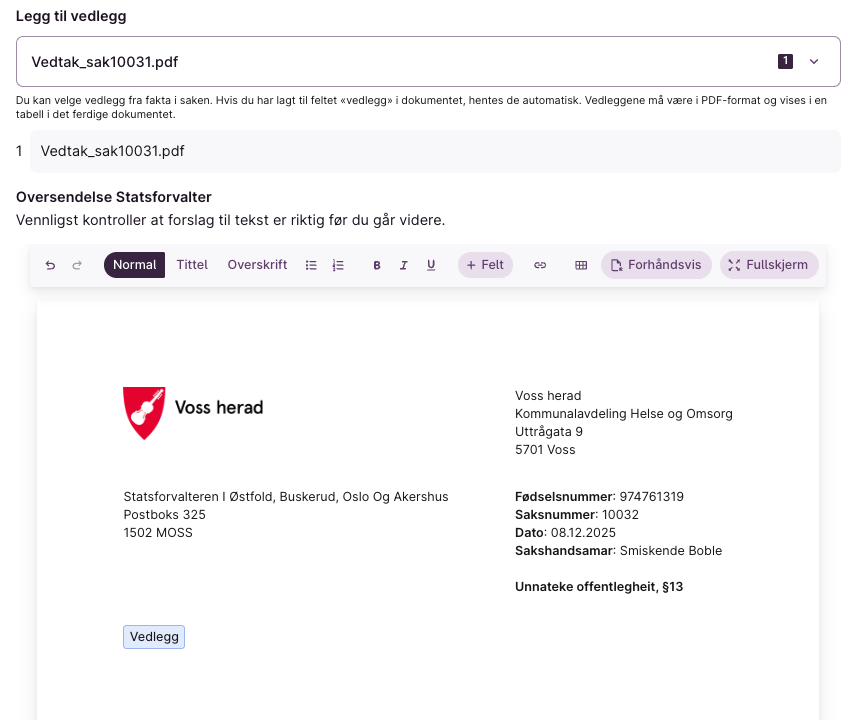This screenshot has height=720, width=857.
Task: Click the undo arrow icon
Action: click(50, 265)
